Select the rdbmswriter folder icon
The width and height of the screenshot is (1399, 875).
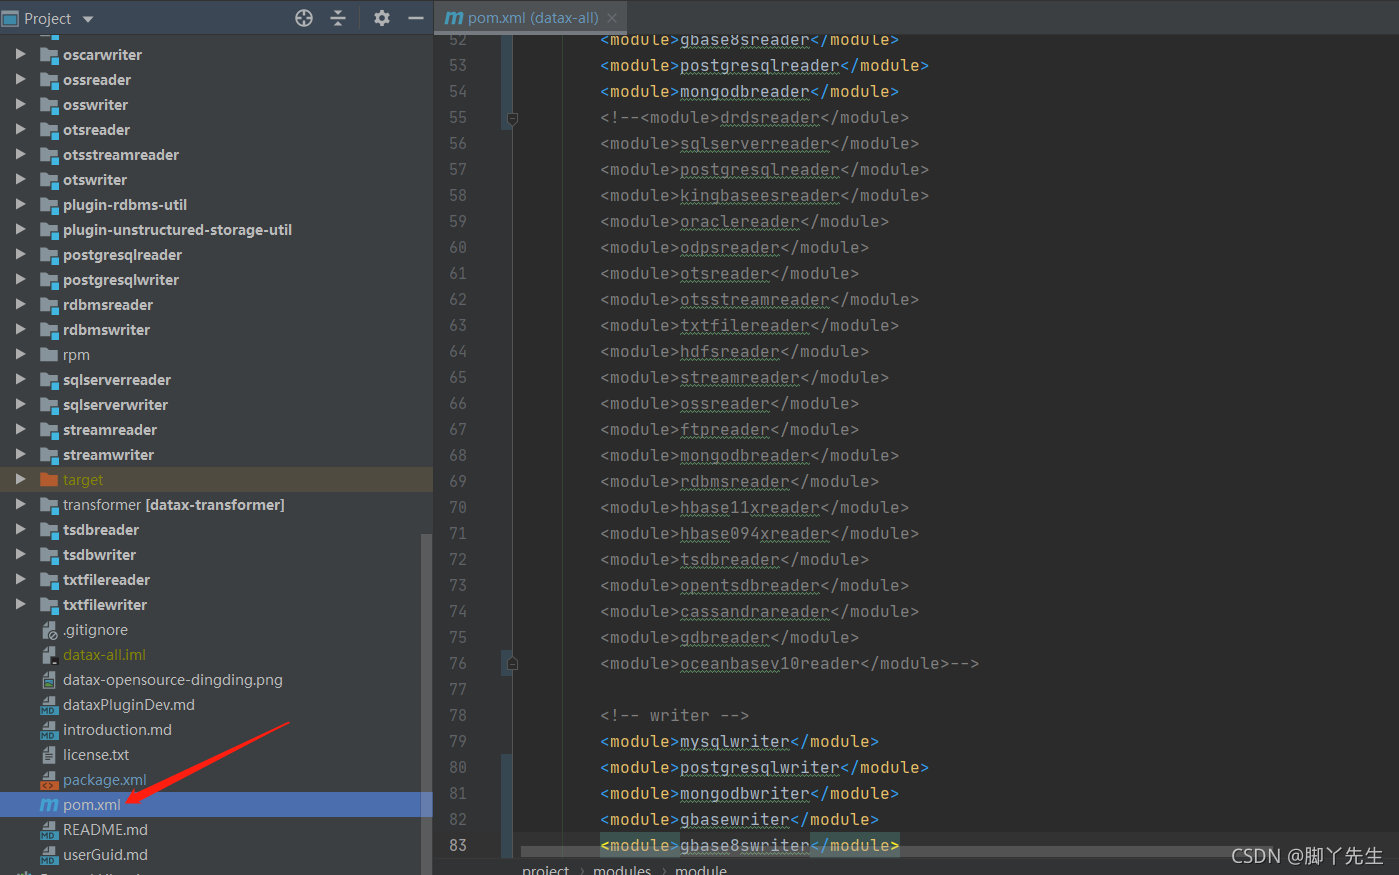pyautogui.click(x=49, y=330)
